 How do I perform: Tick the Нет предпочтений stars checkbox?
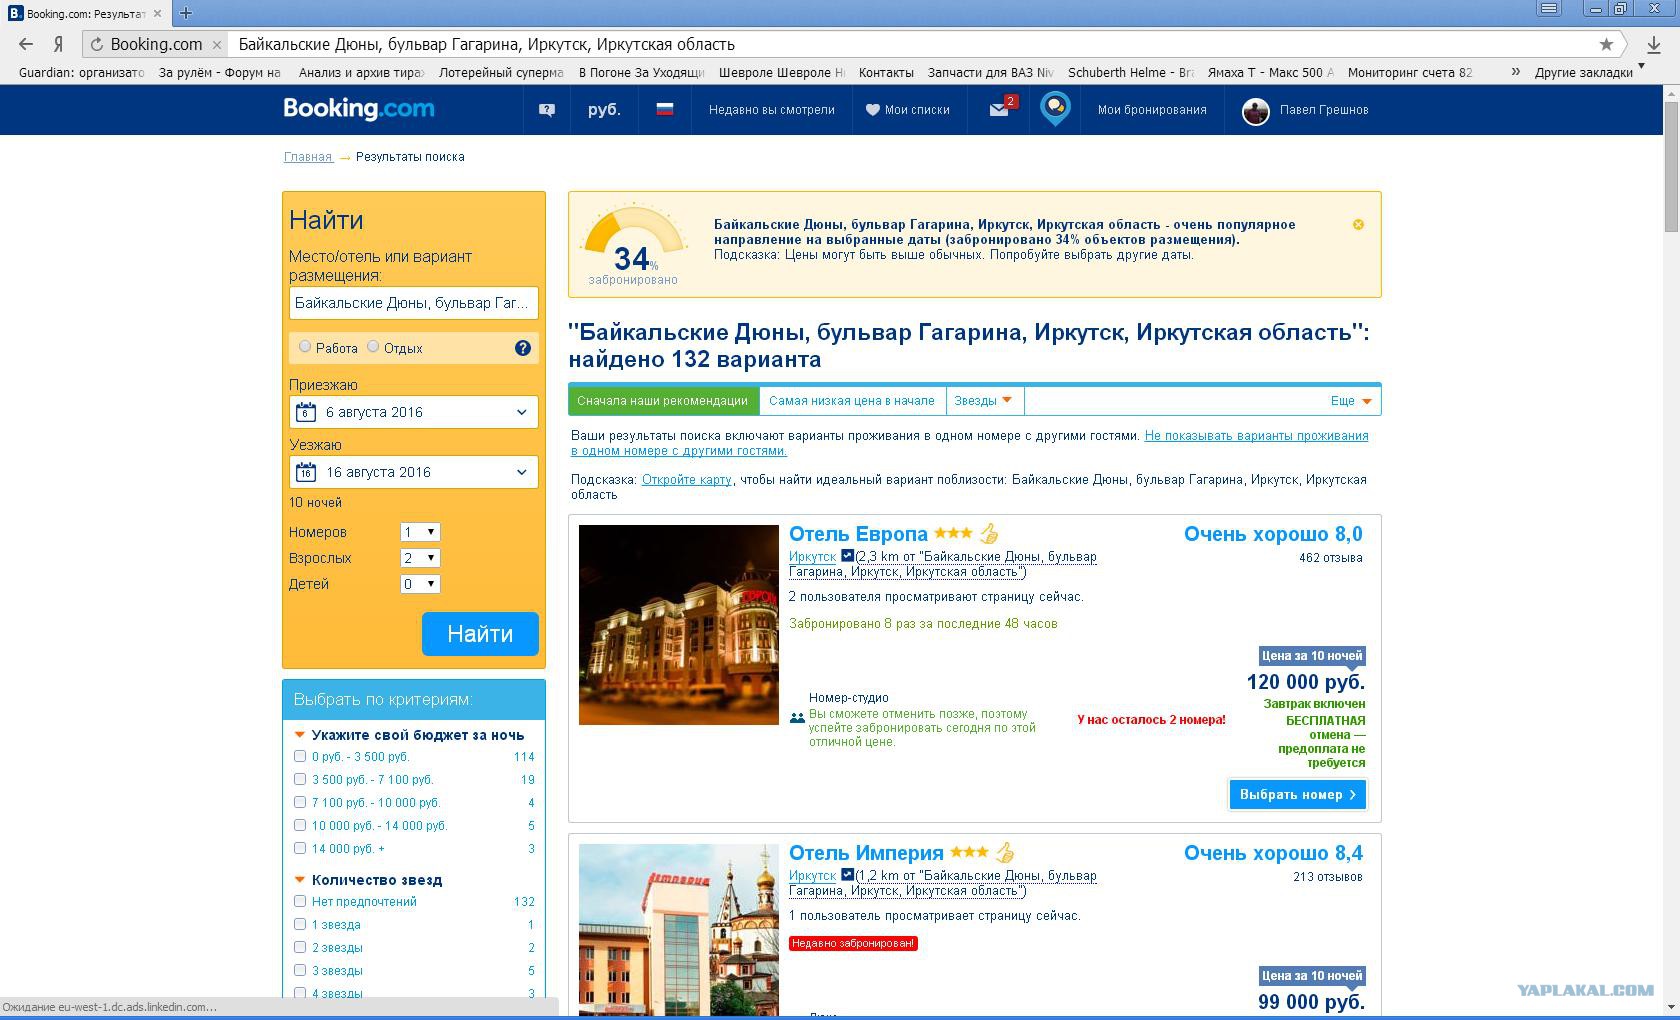pyautogui.click(x=300, y=901)
